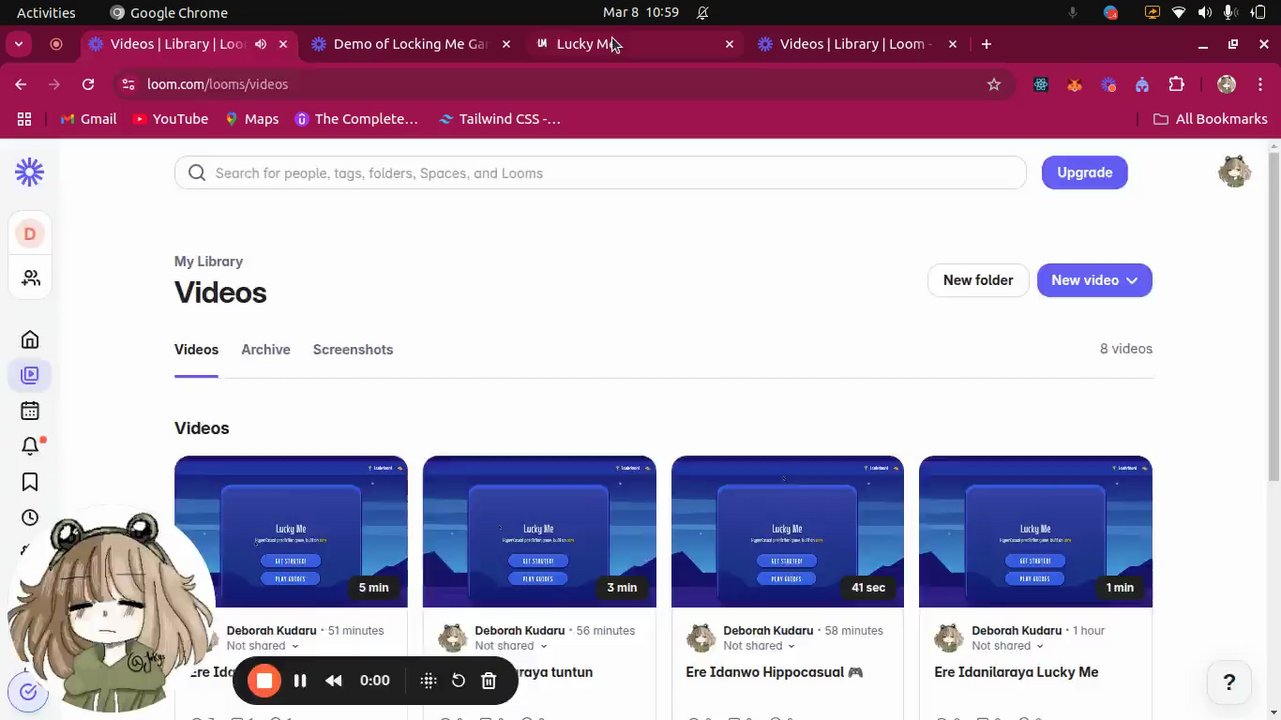Go to Home via sidebar house icon
The image size is (1281, 720).
point(30,340)
